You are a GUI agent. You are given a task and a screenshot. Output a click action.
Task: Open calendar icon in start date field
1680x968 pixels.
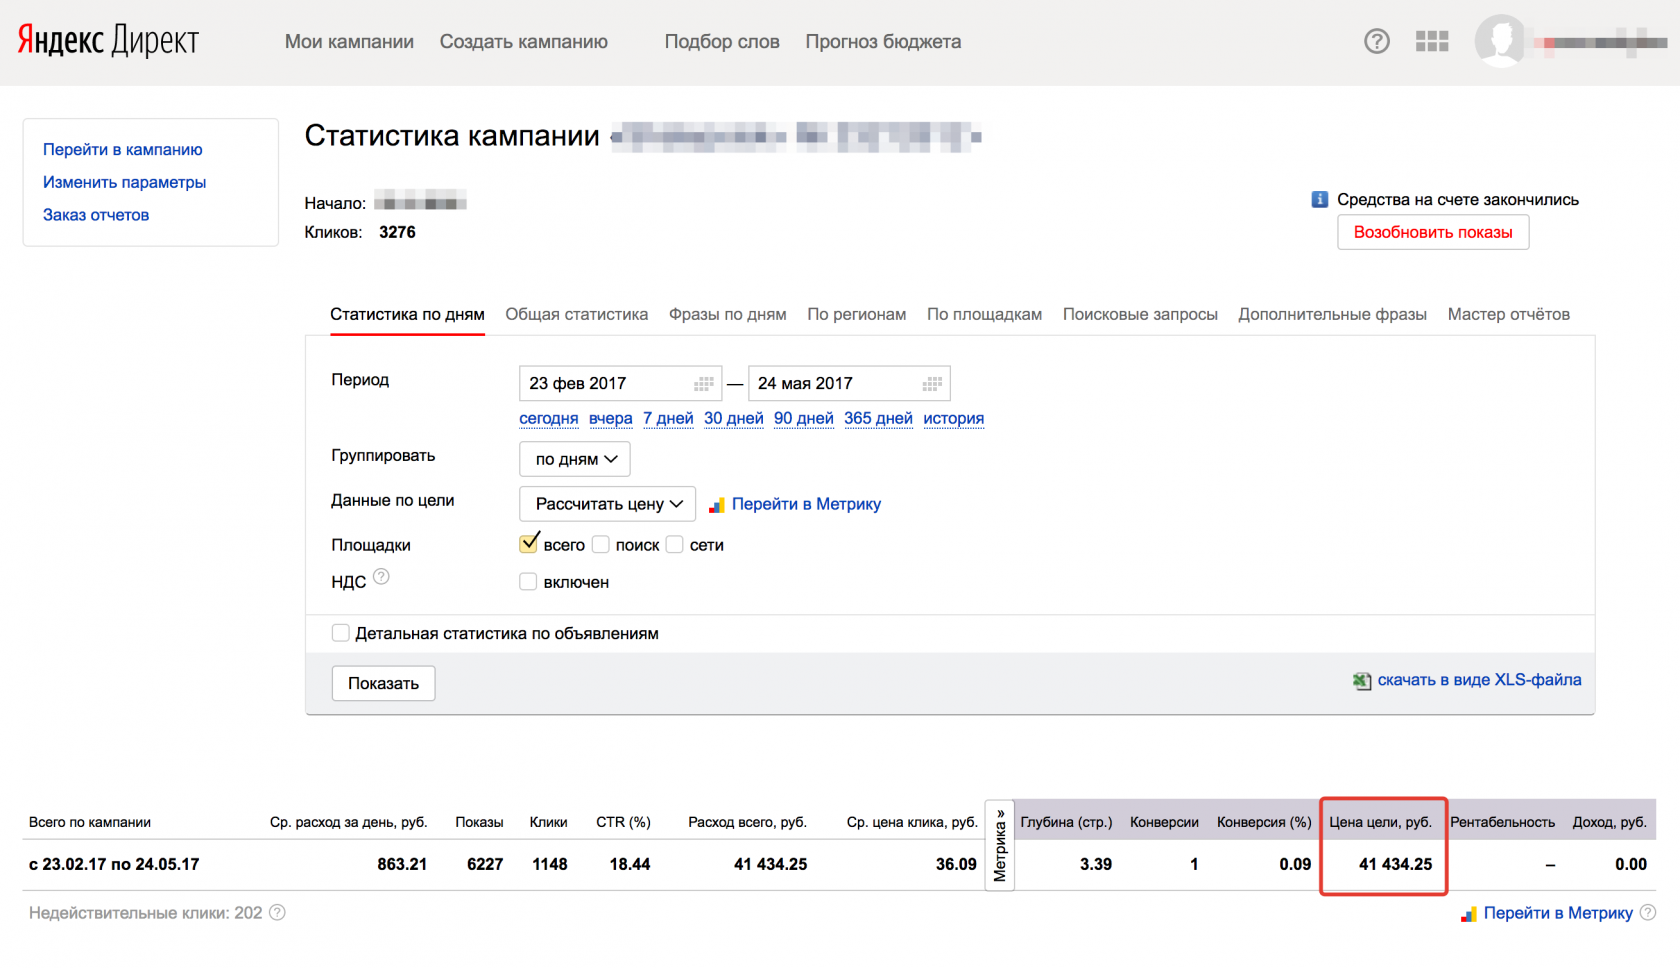click(704, 384)
